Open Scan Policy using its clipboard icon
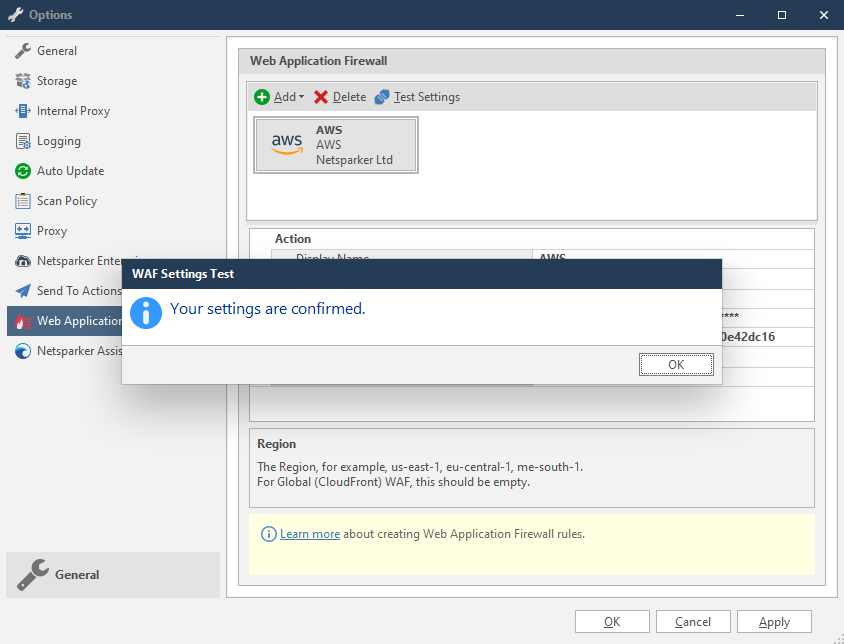Screen dimensions: 844x644 (x=21, y=200)
